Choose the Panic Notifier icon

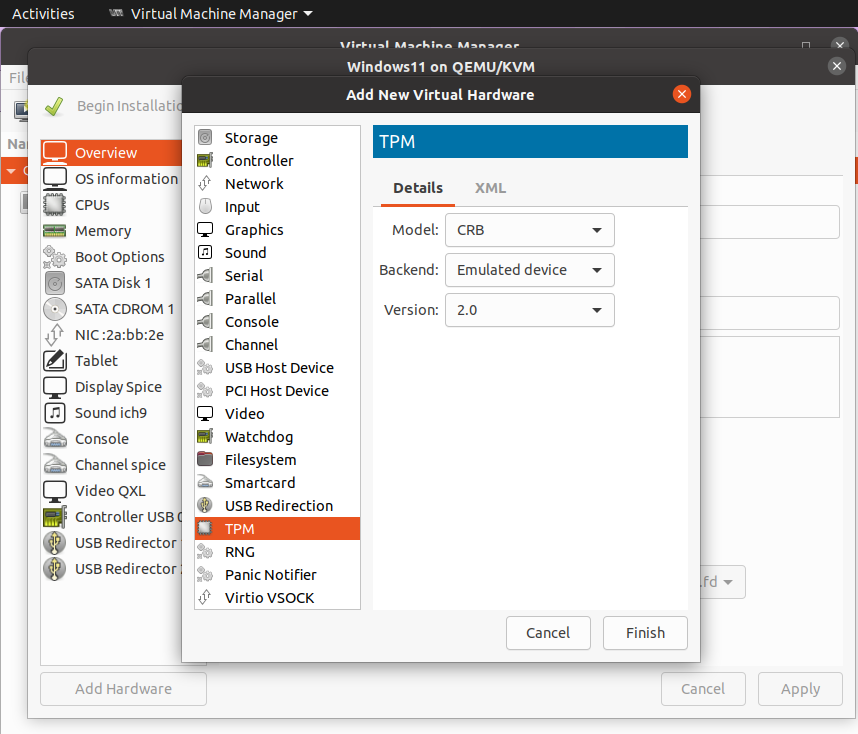pos(205,574)
